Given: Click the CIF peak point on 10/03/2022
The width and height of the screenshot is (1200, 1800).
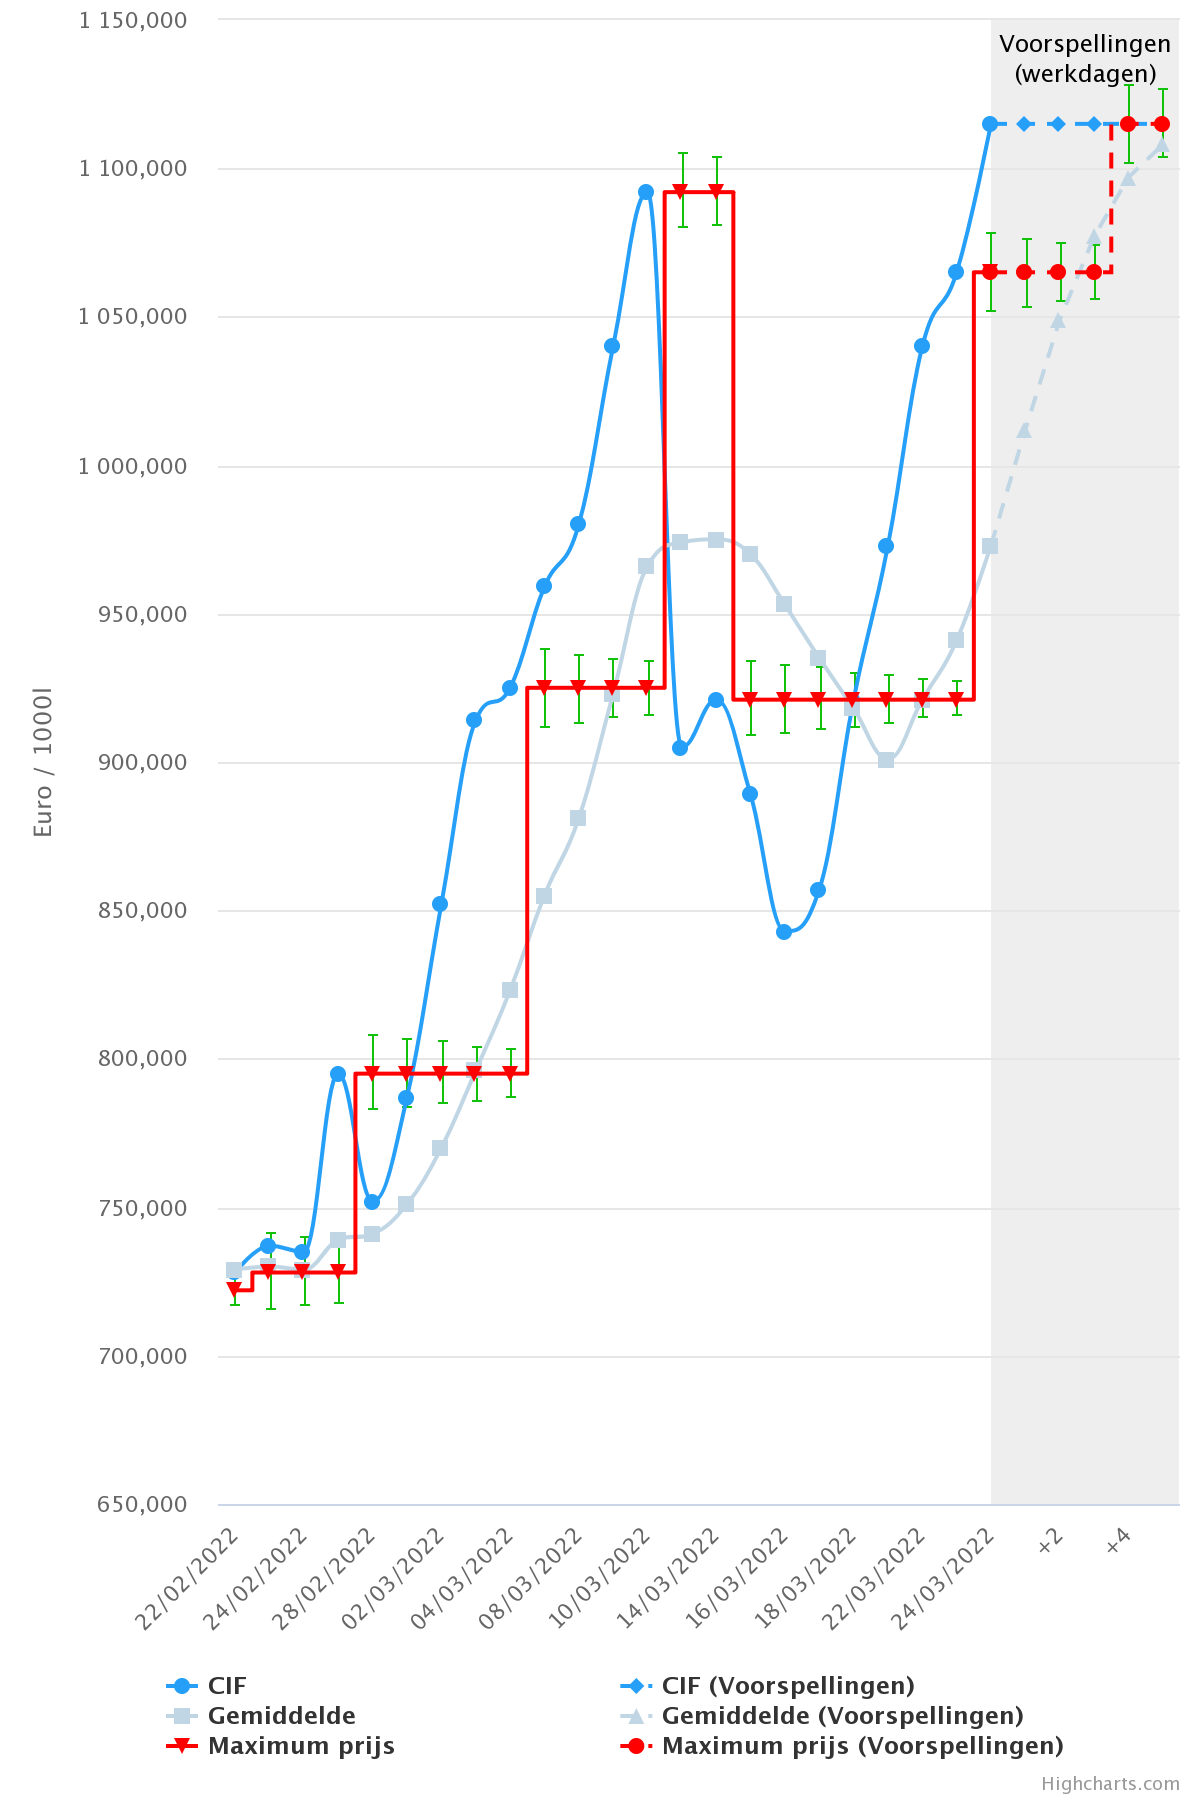Looking at the screenshot, I should tap(646, 192).
